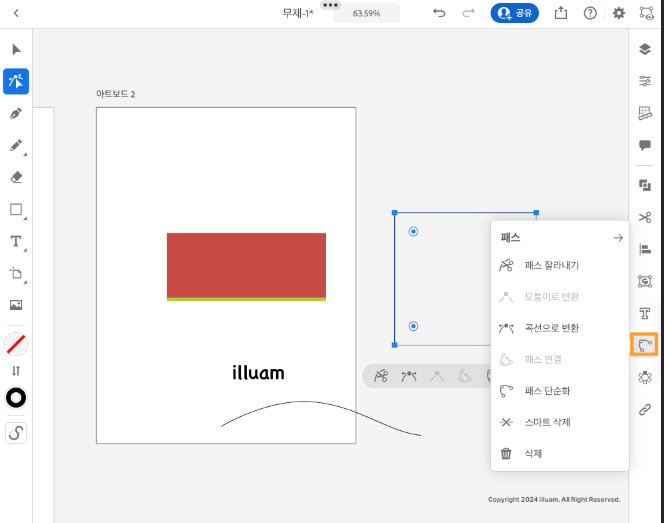Open the black stroke color swatch

pos(16,398)
